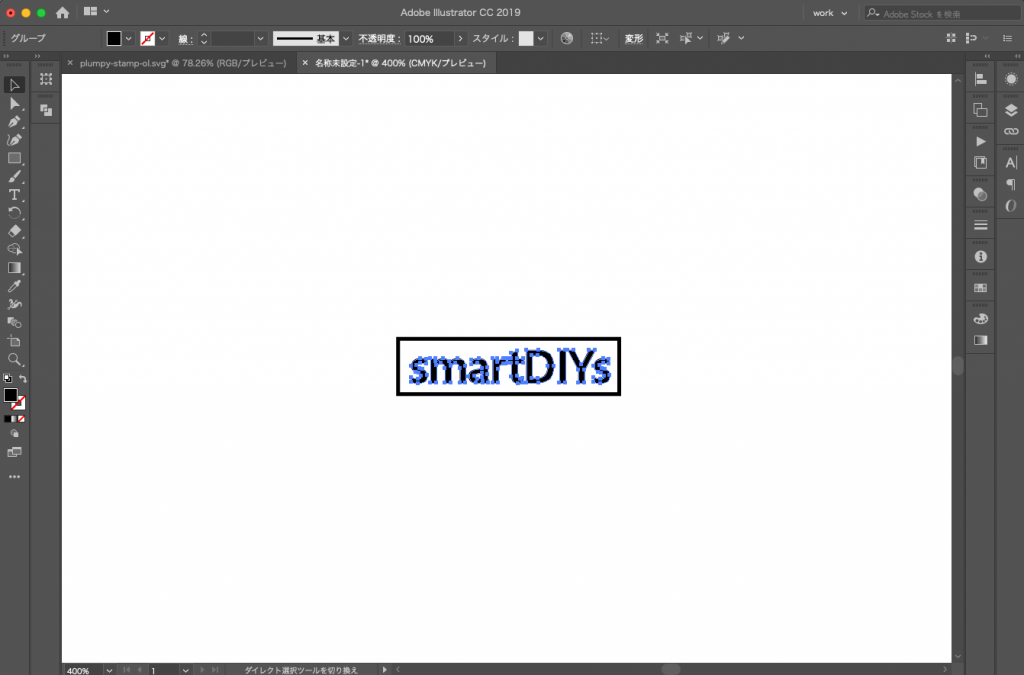Image resolution: width=1024 pixels, height=675 pixels.
Task: Open the graphic style スタイル dropdown
Action: (541, 39)
